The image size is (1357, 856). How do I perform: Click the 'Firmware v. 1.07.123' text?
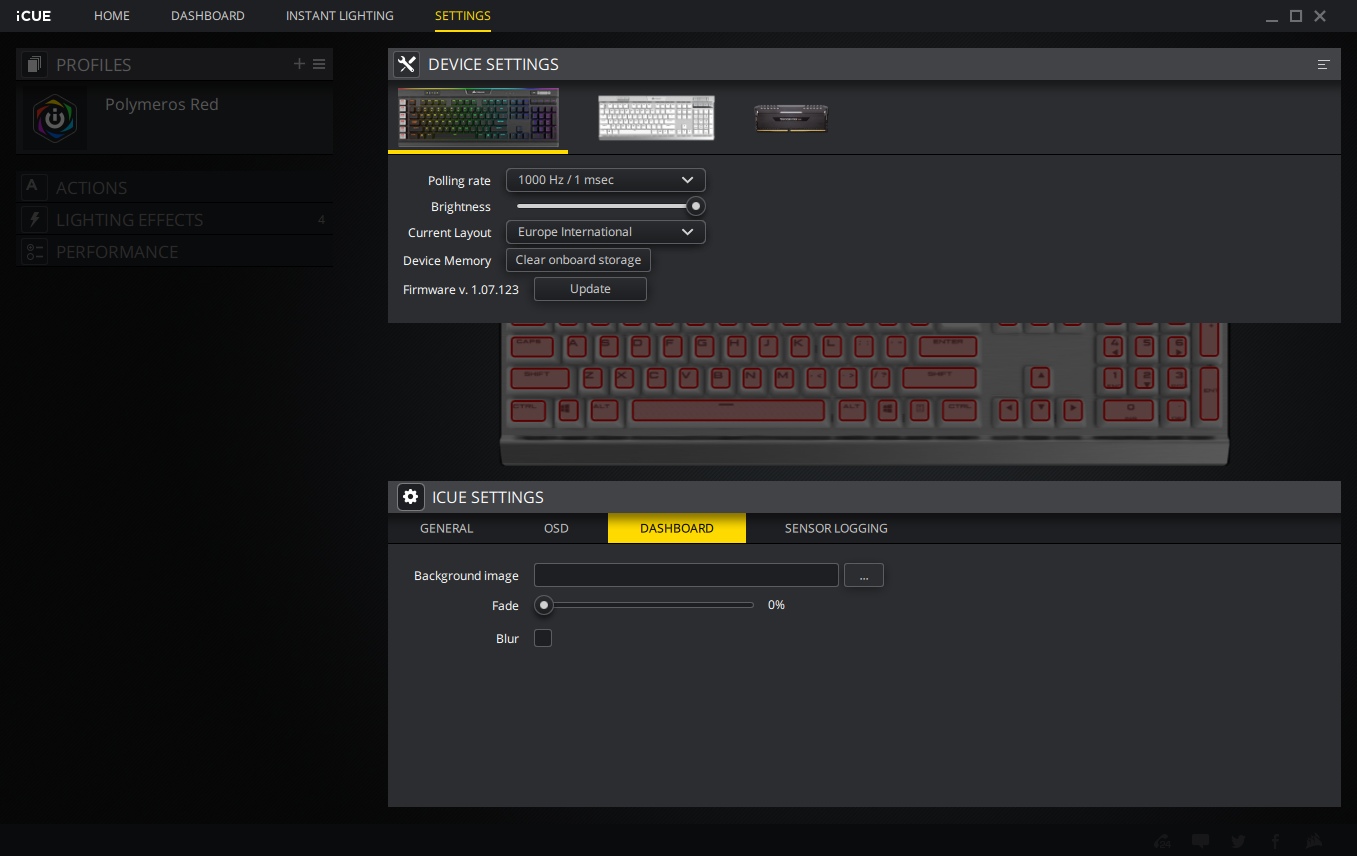[x=461, y=289]
